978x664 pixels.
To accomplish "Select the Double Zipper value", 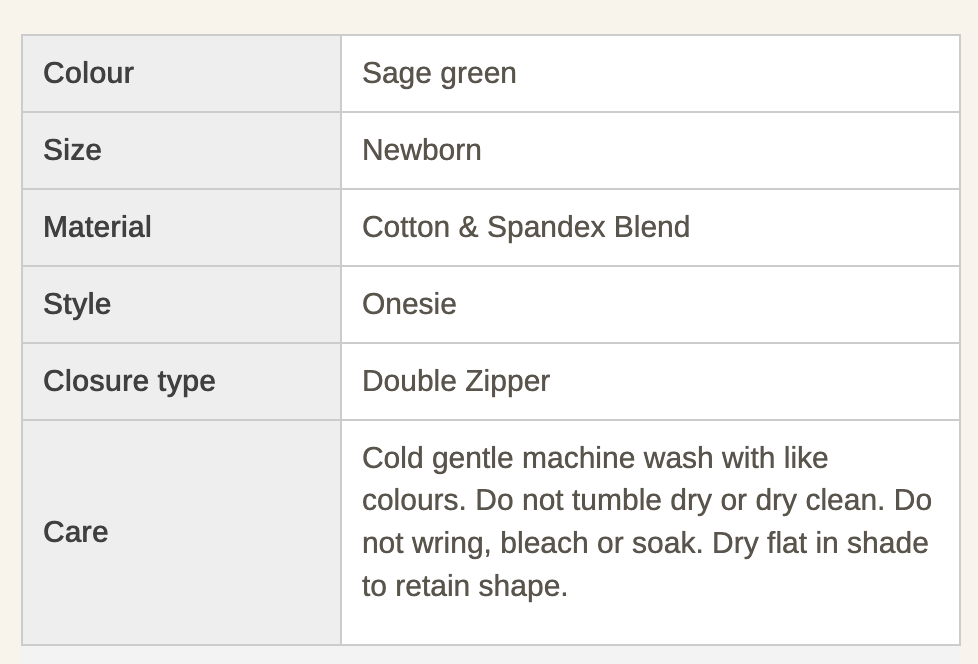I will (455, 381).
